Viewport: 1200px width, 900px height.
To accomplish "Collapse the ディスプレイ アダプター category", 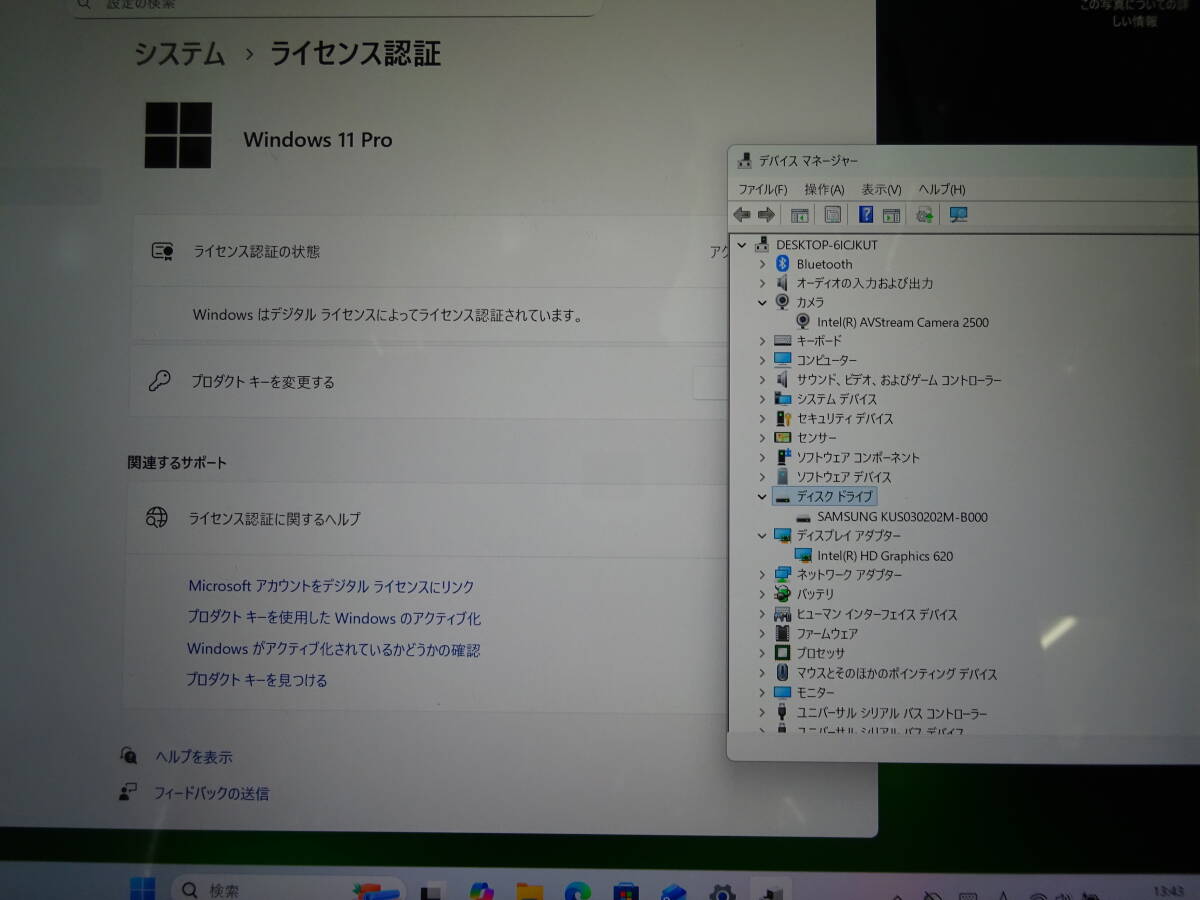I will coord(762,536).
